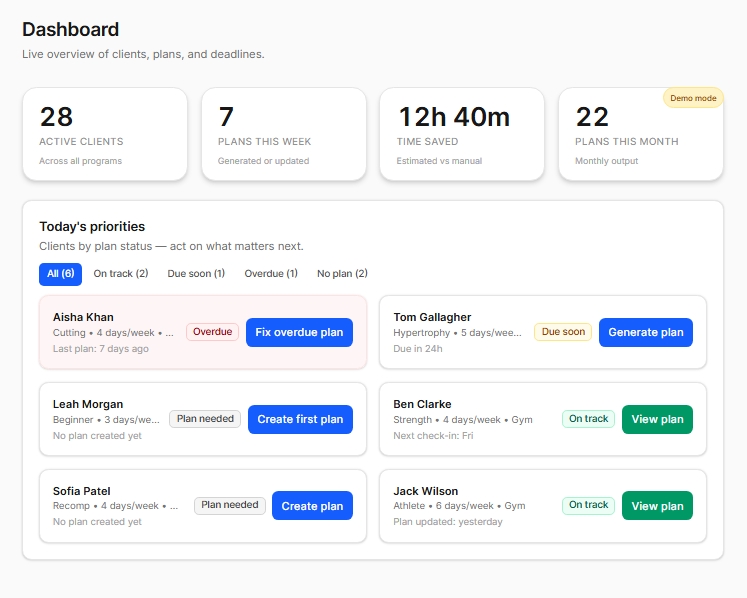747x598 pixels.
Task: Filter by Due soon (1) tab
Action: pyautogui.click(x=196, y=273)
